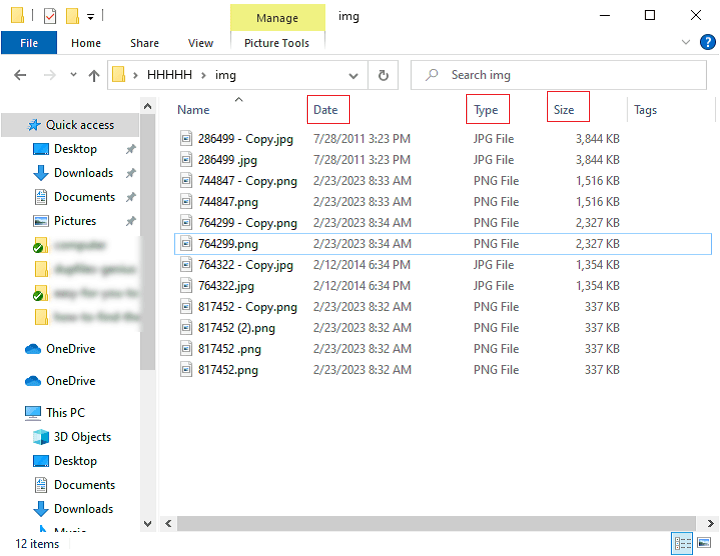
Task: Go forward with the Forward arrow
Action: [49, 75]
